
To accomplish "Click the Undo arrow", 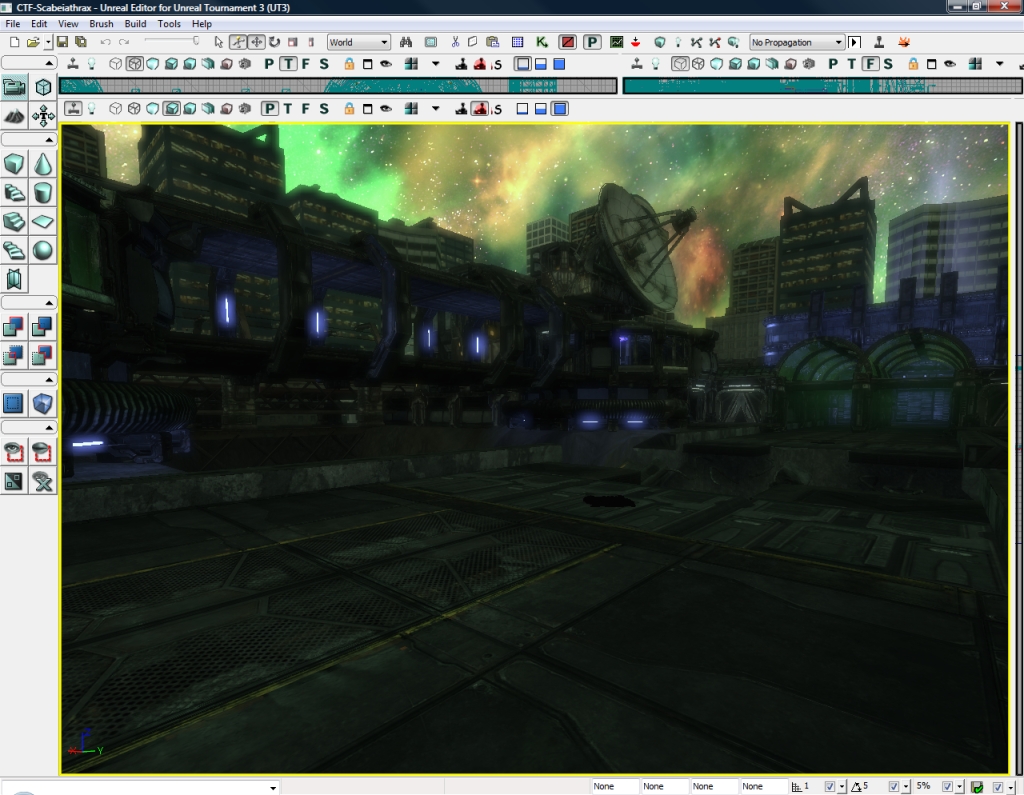I will (x=105, y=42).
